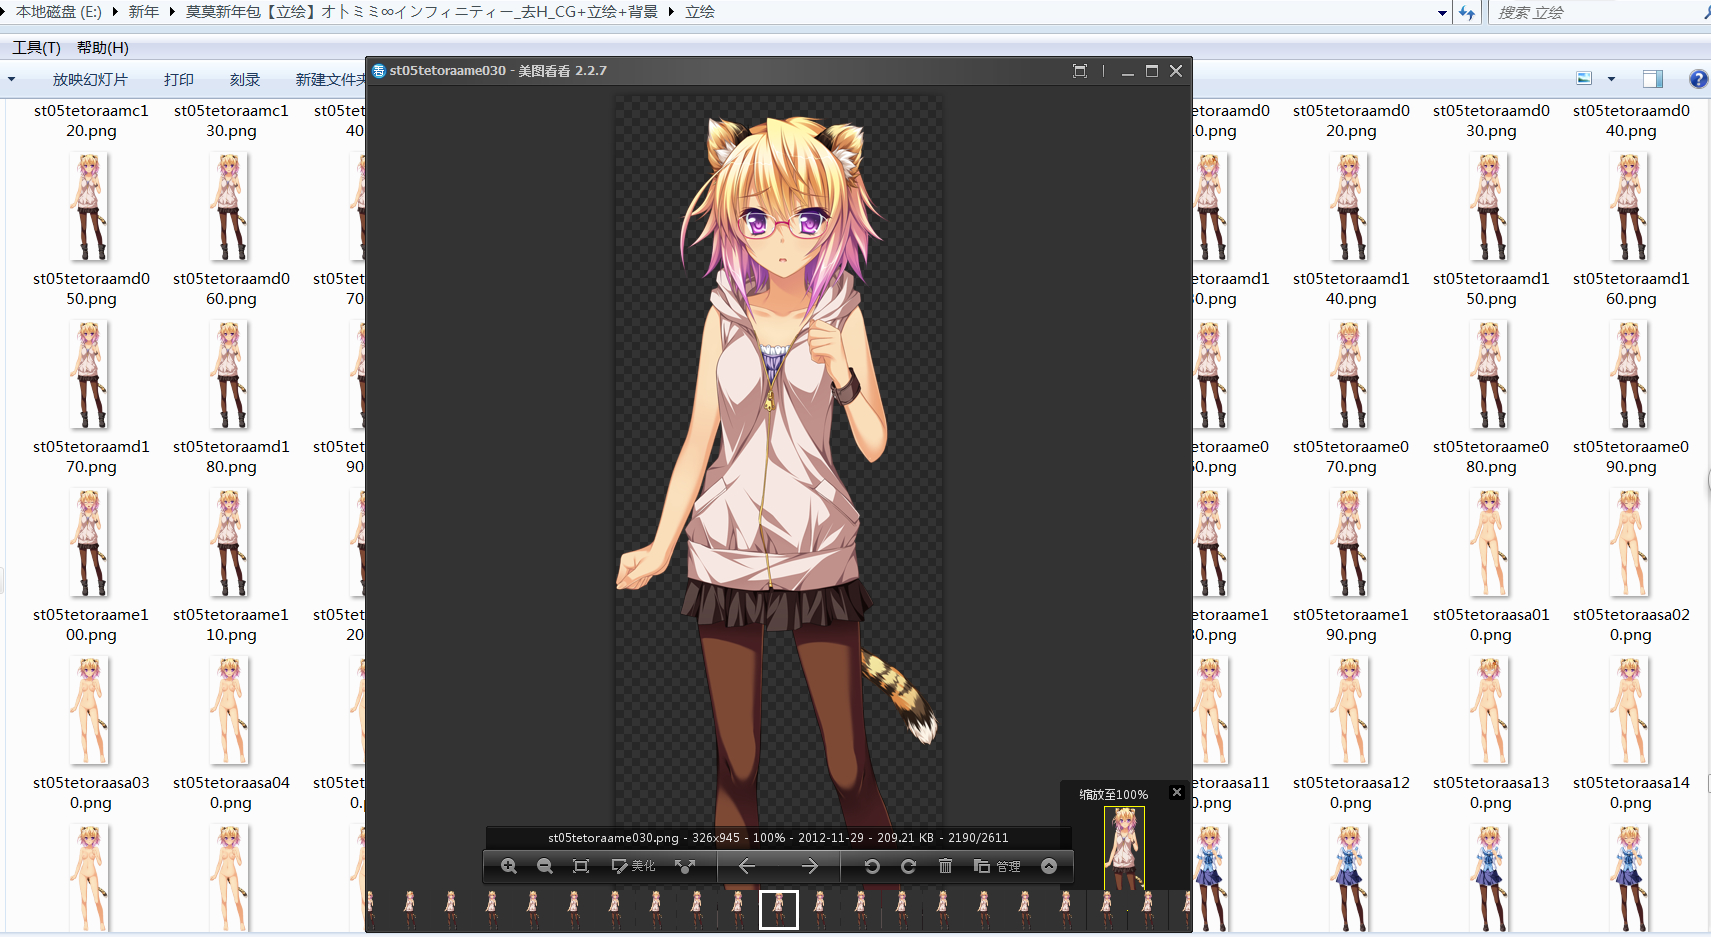Open address bar history dropdown
The height and width of the screenshot is (937, 1711).
(1442, 13)
